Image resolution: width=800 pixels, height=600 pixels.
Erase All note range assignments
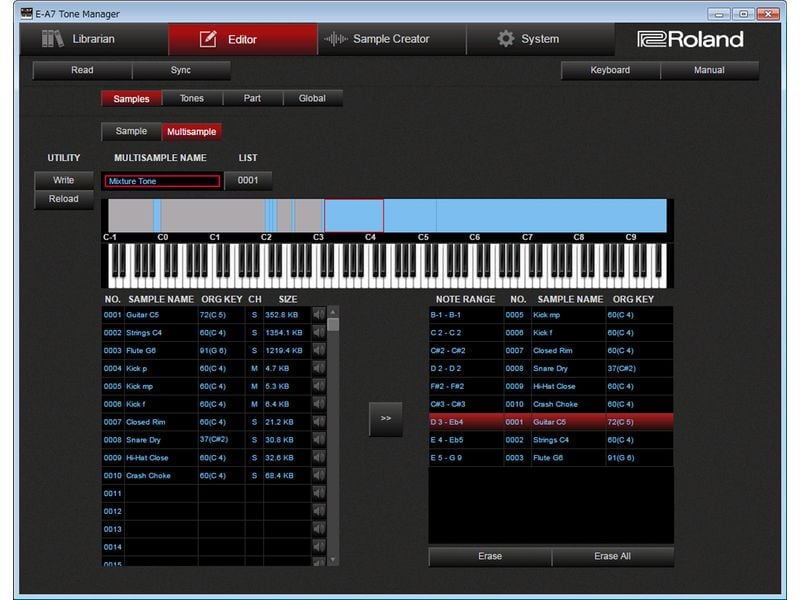tap(612, 556)
